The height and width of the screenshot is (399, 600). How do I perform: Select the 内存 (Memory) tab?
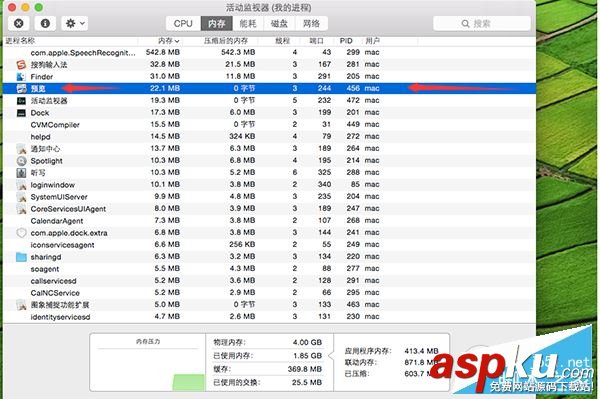point(217,24)
